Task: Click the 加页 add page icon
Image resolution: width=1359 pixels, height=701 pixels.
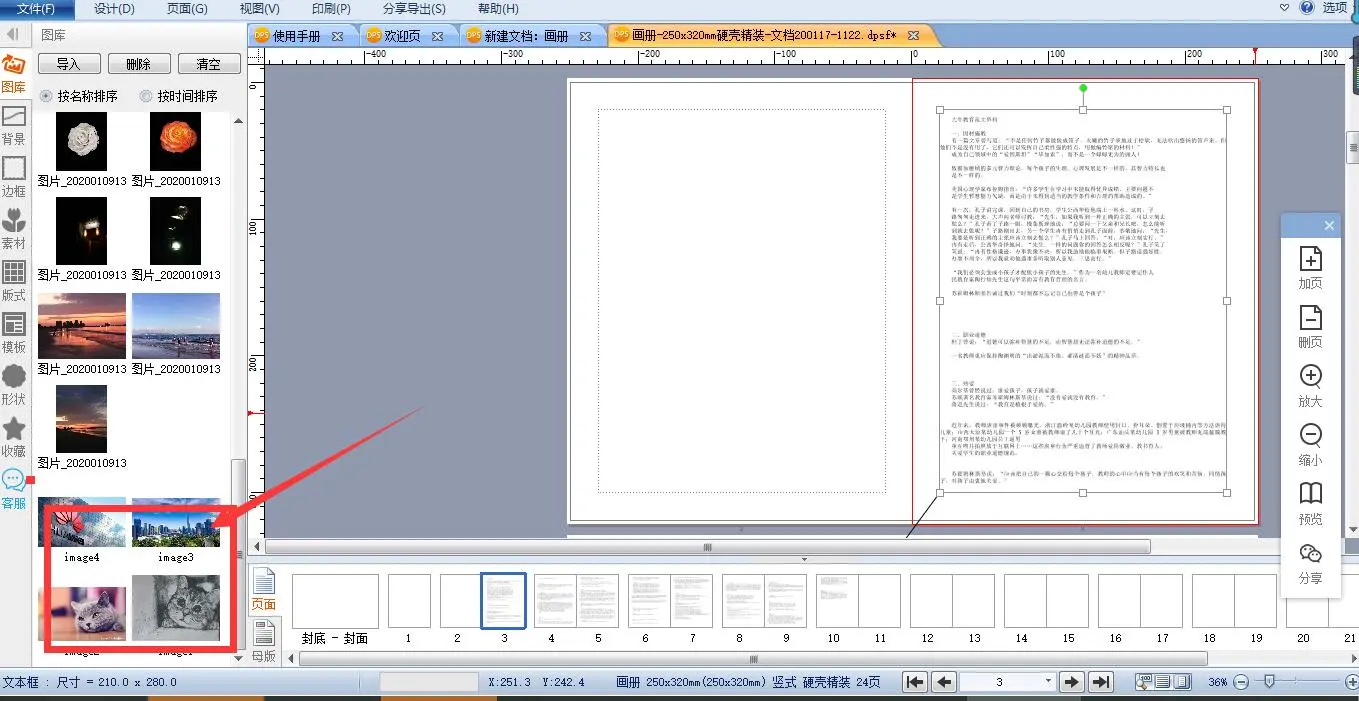Action: coord(1310,267)
